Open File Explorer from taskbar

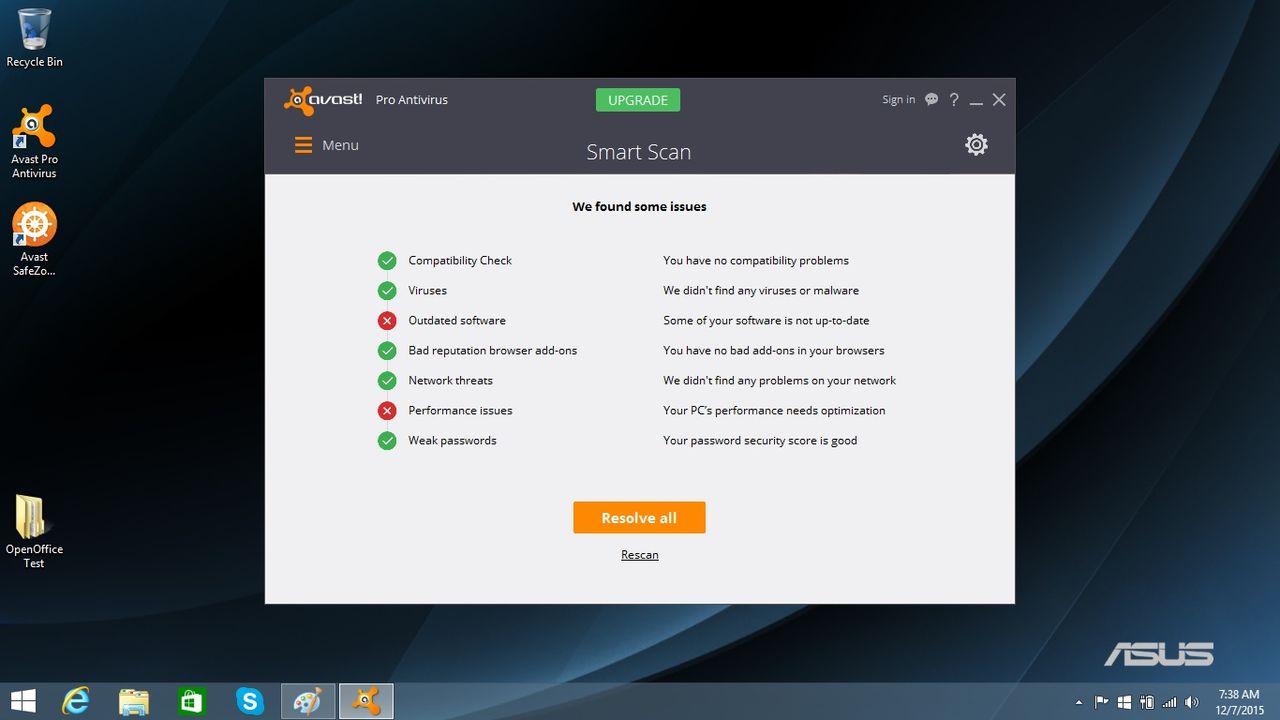pos(134,701)
